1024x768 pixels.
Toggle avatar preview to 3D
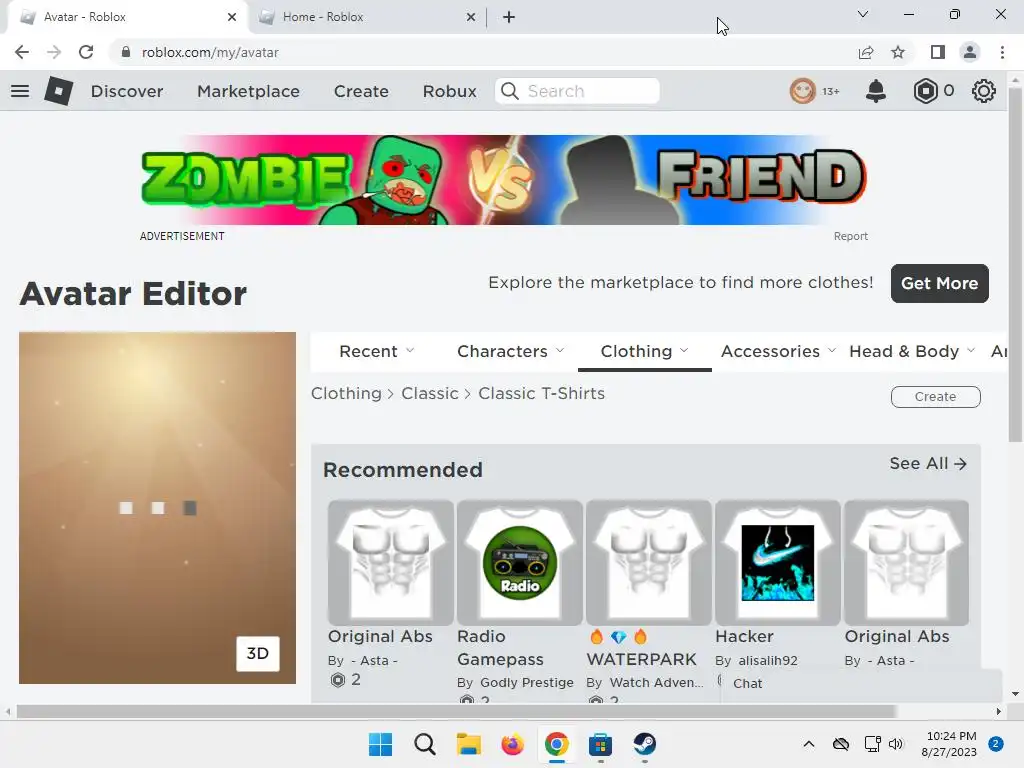point(257,654)
